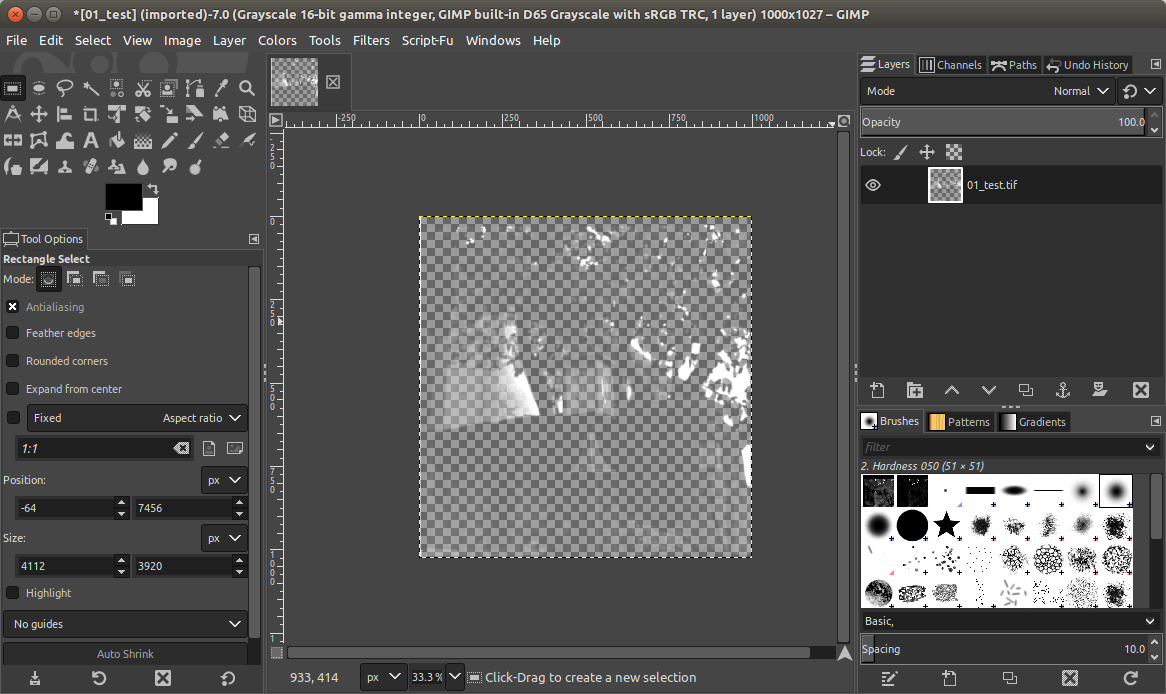Switch to the Patterns tab
The image size is (1166, 694).
point(960,422)
